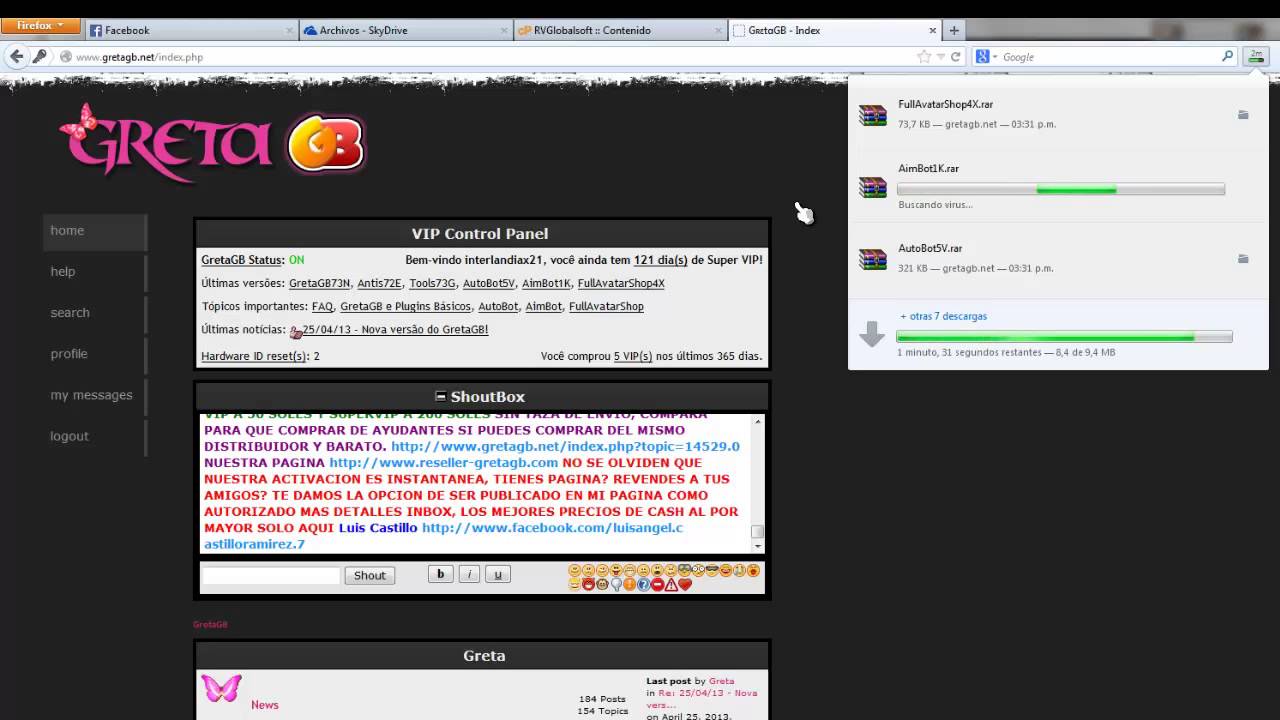Viewport: 1280px width, 720px height.
Task: Open the AutoBot5V version link
Action: [489, 283]
